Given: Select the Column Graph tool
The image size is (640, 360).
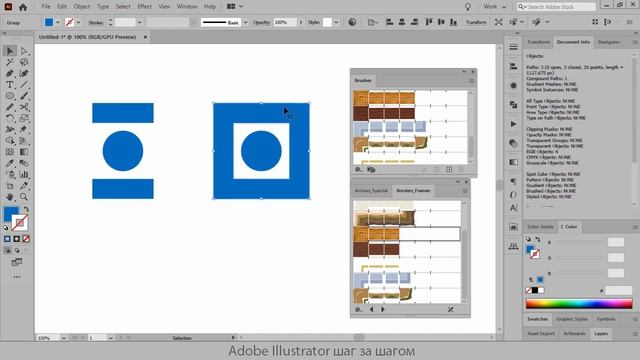Looking at the screenshot, I should pyautogui.click(x=24, y=175).
